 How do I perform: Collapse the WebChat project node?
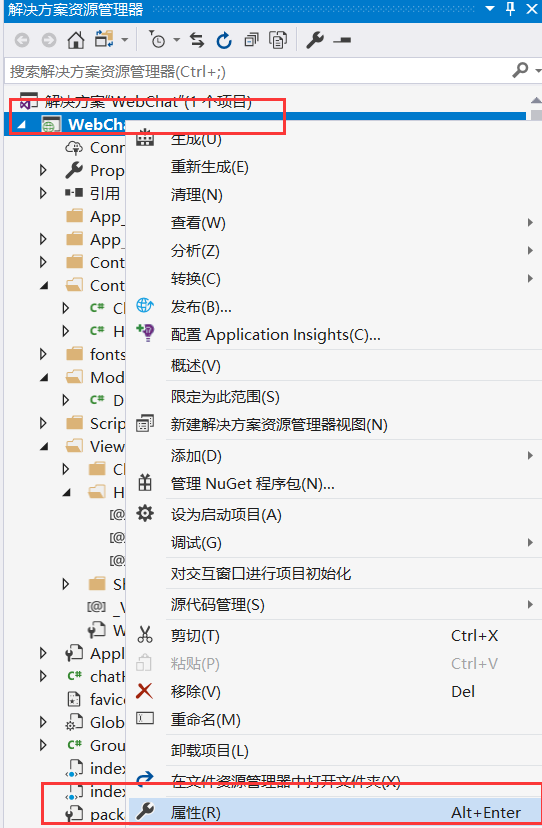click(22, 125)
